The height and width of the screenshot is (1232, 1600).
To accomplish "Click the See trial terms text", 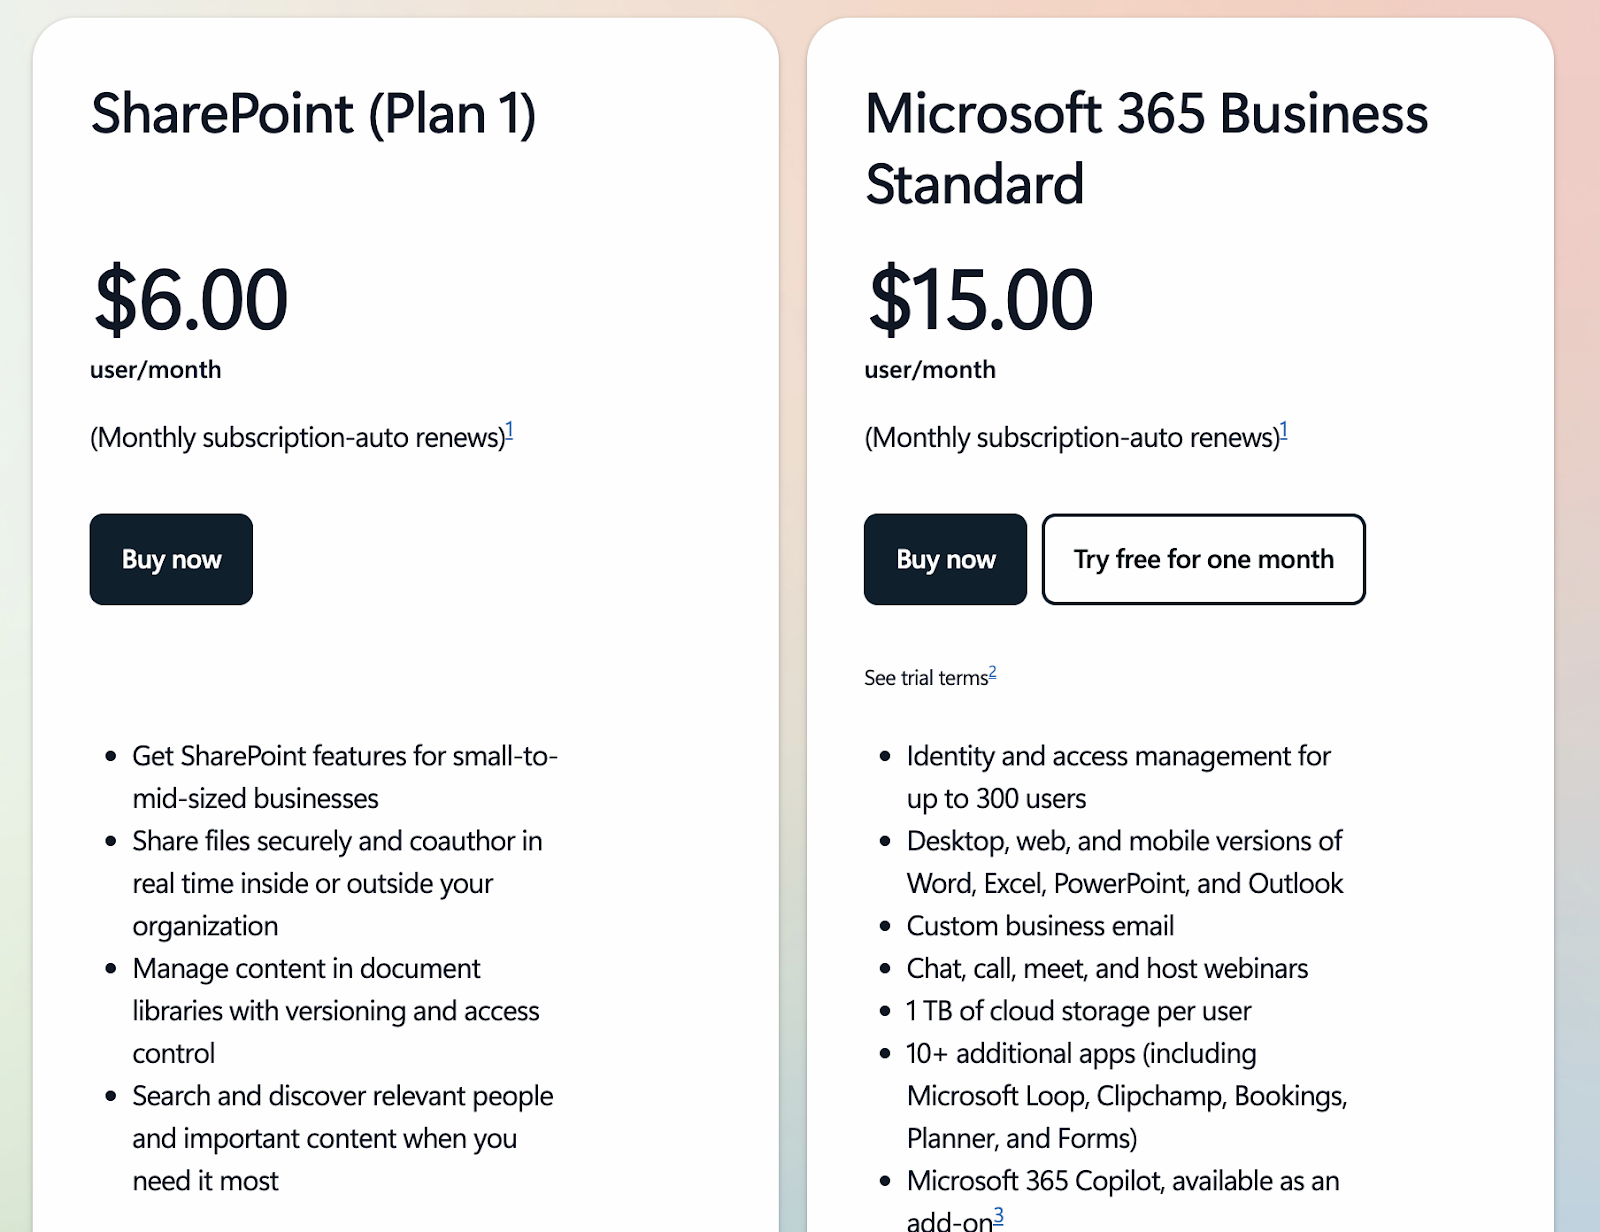I will (926, 678).
